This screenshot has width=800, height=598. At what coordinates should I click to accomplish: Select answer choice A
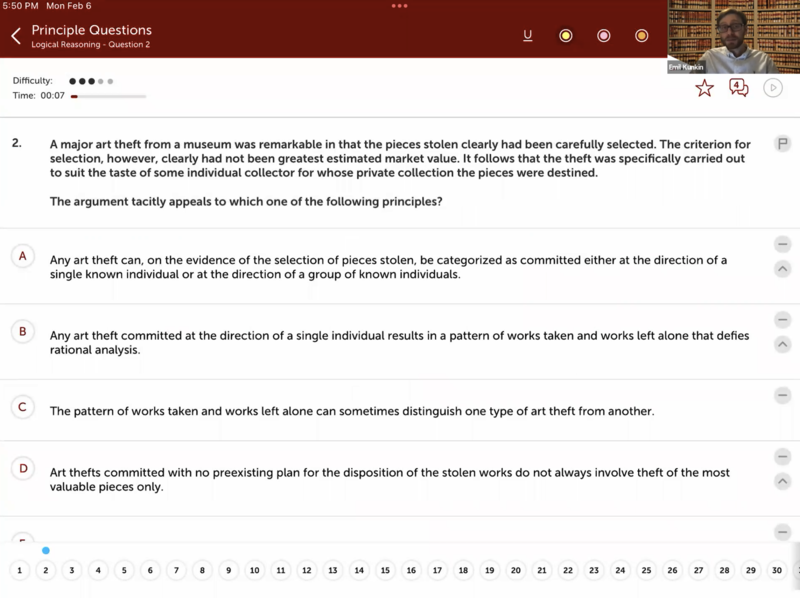click(x=23, y=256)
